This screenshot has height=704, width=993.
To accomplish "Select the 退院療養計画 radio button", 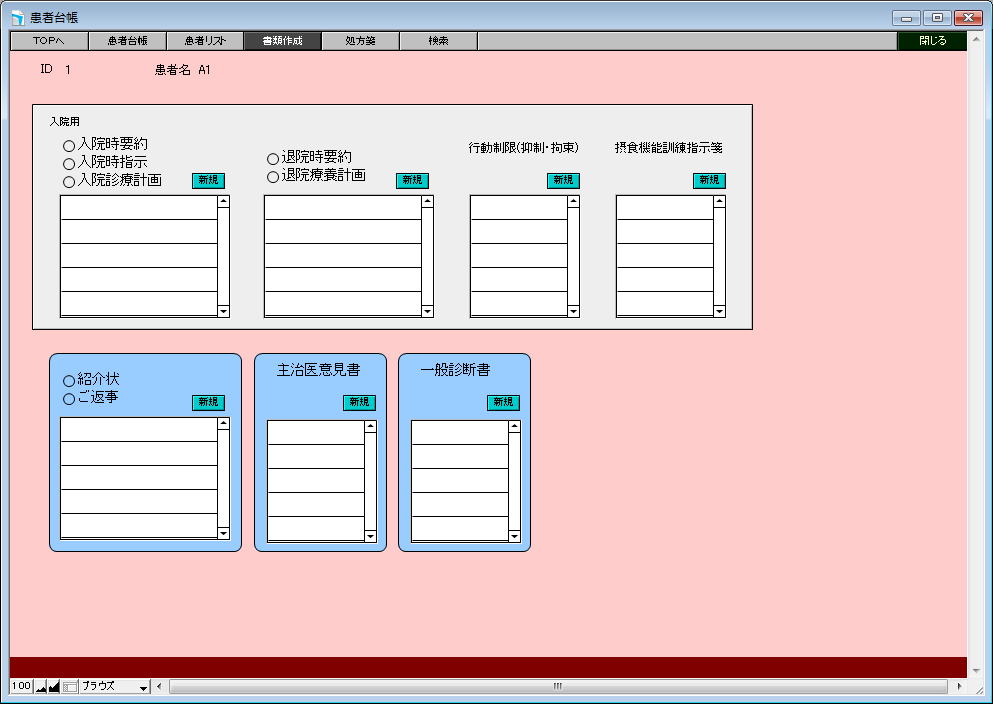I will [273, 177].
